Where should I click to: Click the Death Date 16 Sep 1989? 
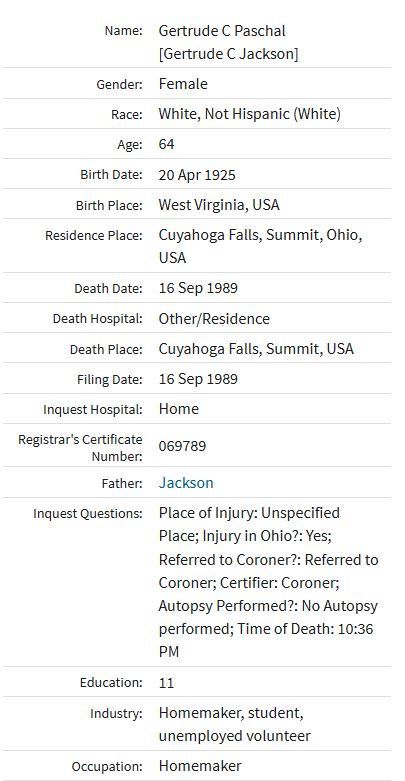(x=198, y=288)
